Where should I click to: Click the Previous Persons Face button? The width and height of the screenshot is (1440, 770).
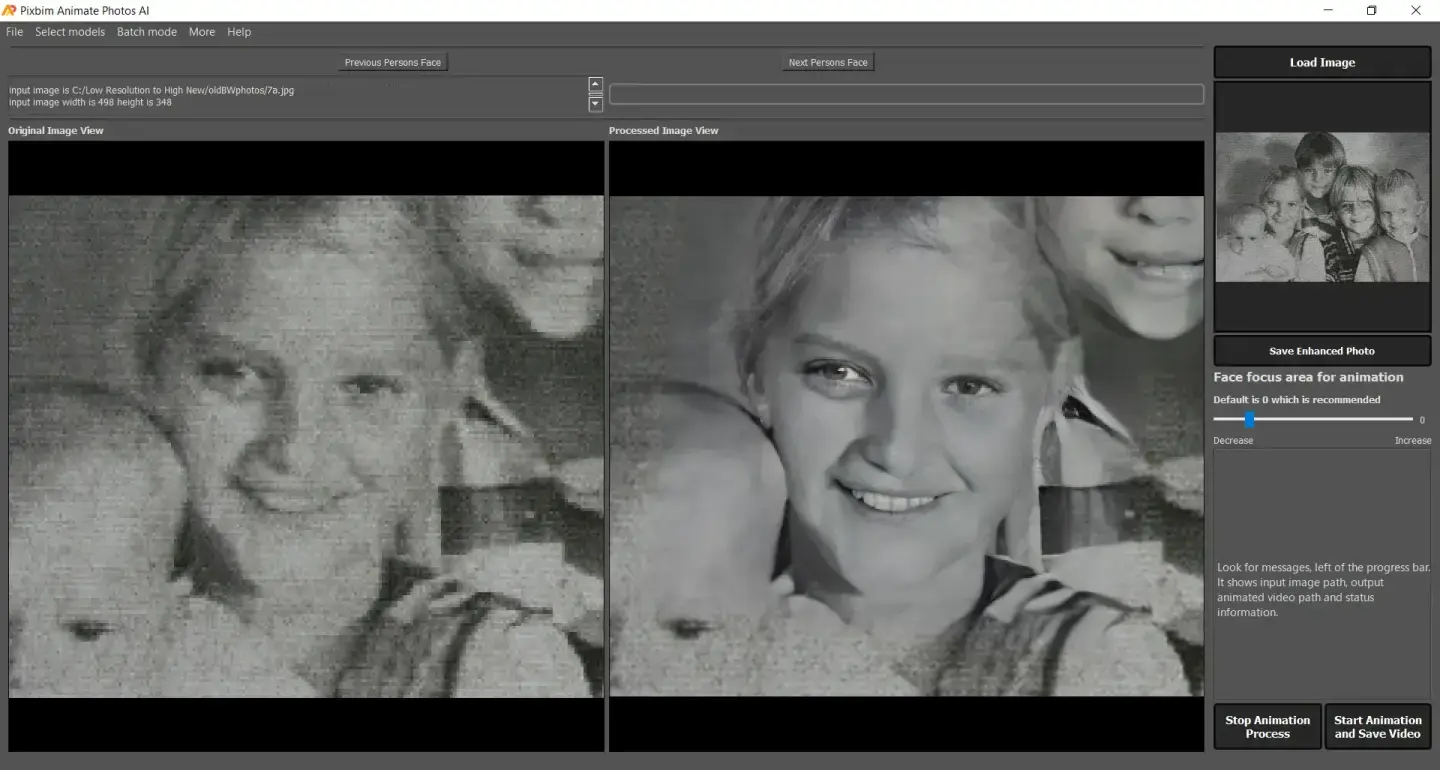coord(392,61)
